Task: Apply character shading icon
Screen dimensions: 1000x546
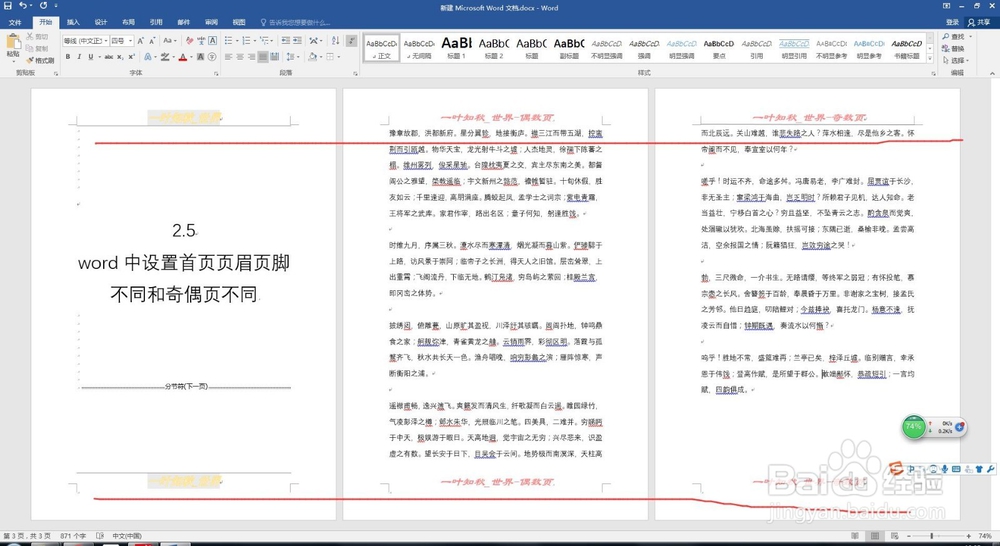Action: [x=200, y=57]
